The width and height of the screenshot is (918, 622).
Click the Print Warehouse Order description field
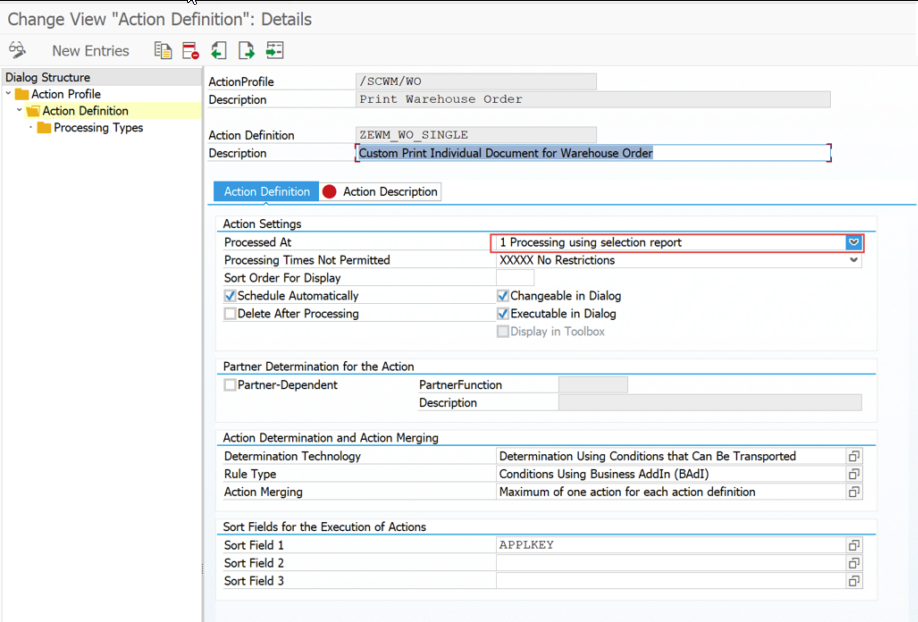592,99
